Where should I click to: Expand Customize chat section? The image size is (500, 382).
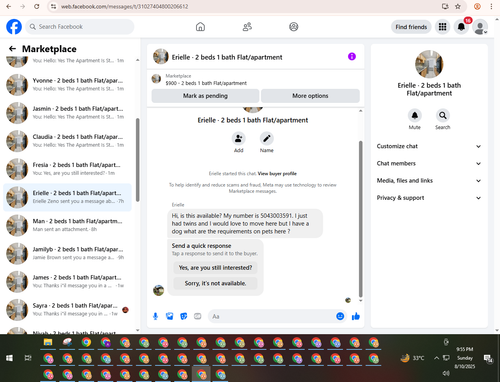429,146
